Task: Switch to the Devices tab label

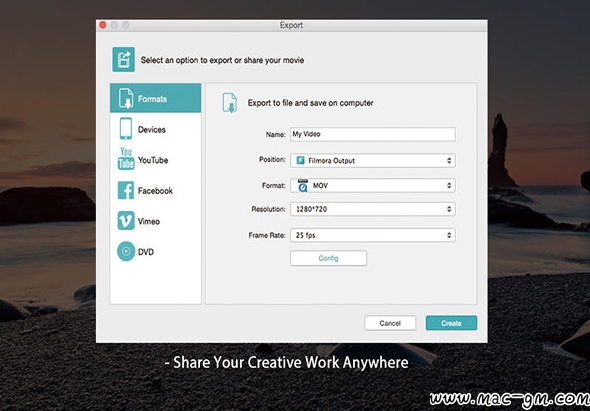Action: pyautogui.click(x=152, y=129)
